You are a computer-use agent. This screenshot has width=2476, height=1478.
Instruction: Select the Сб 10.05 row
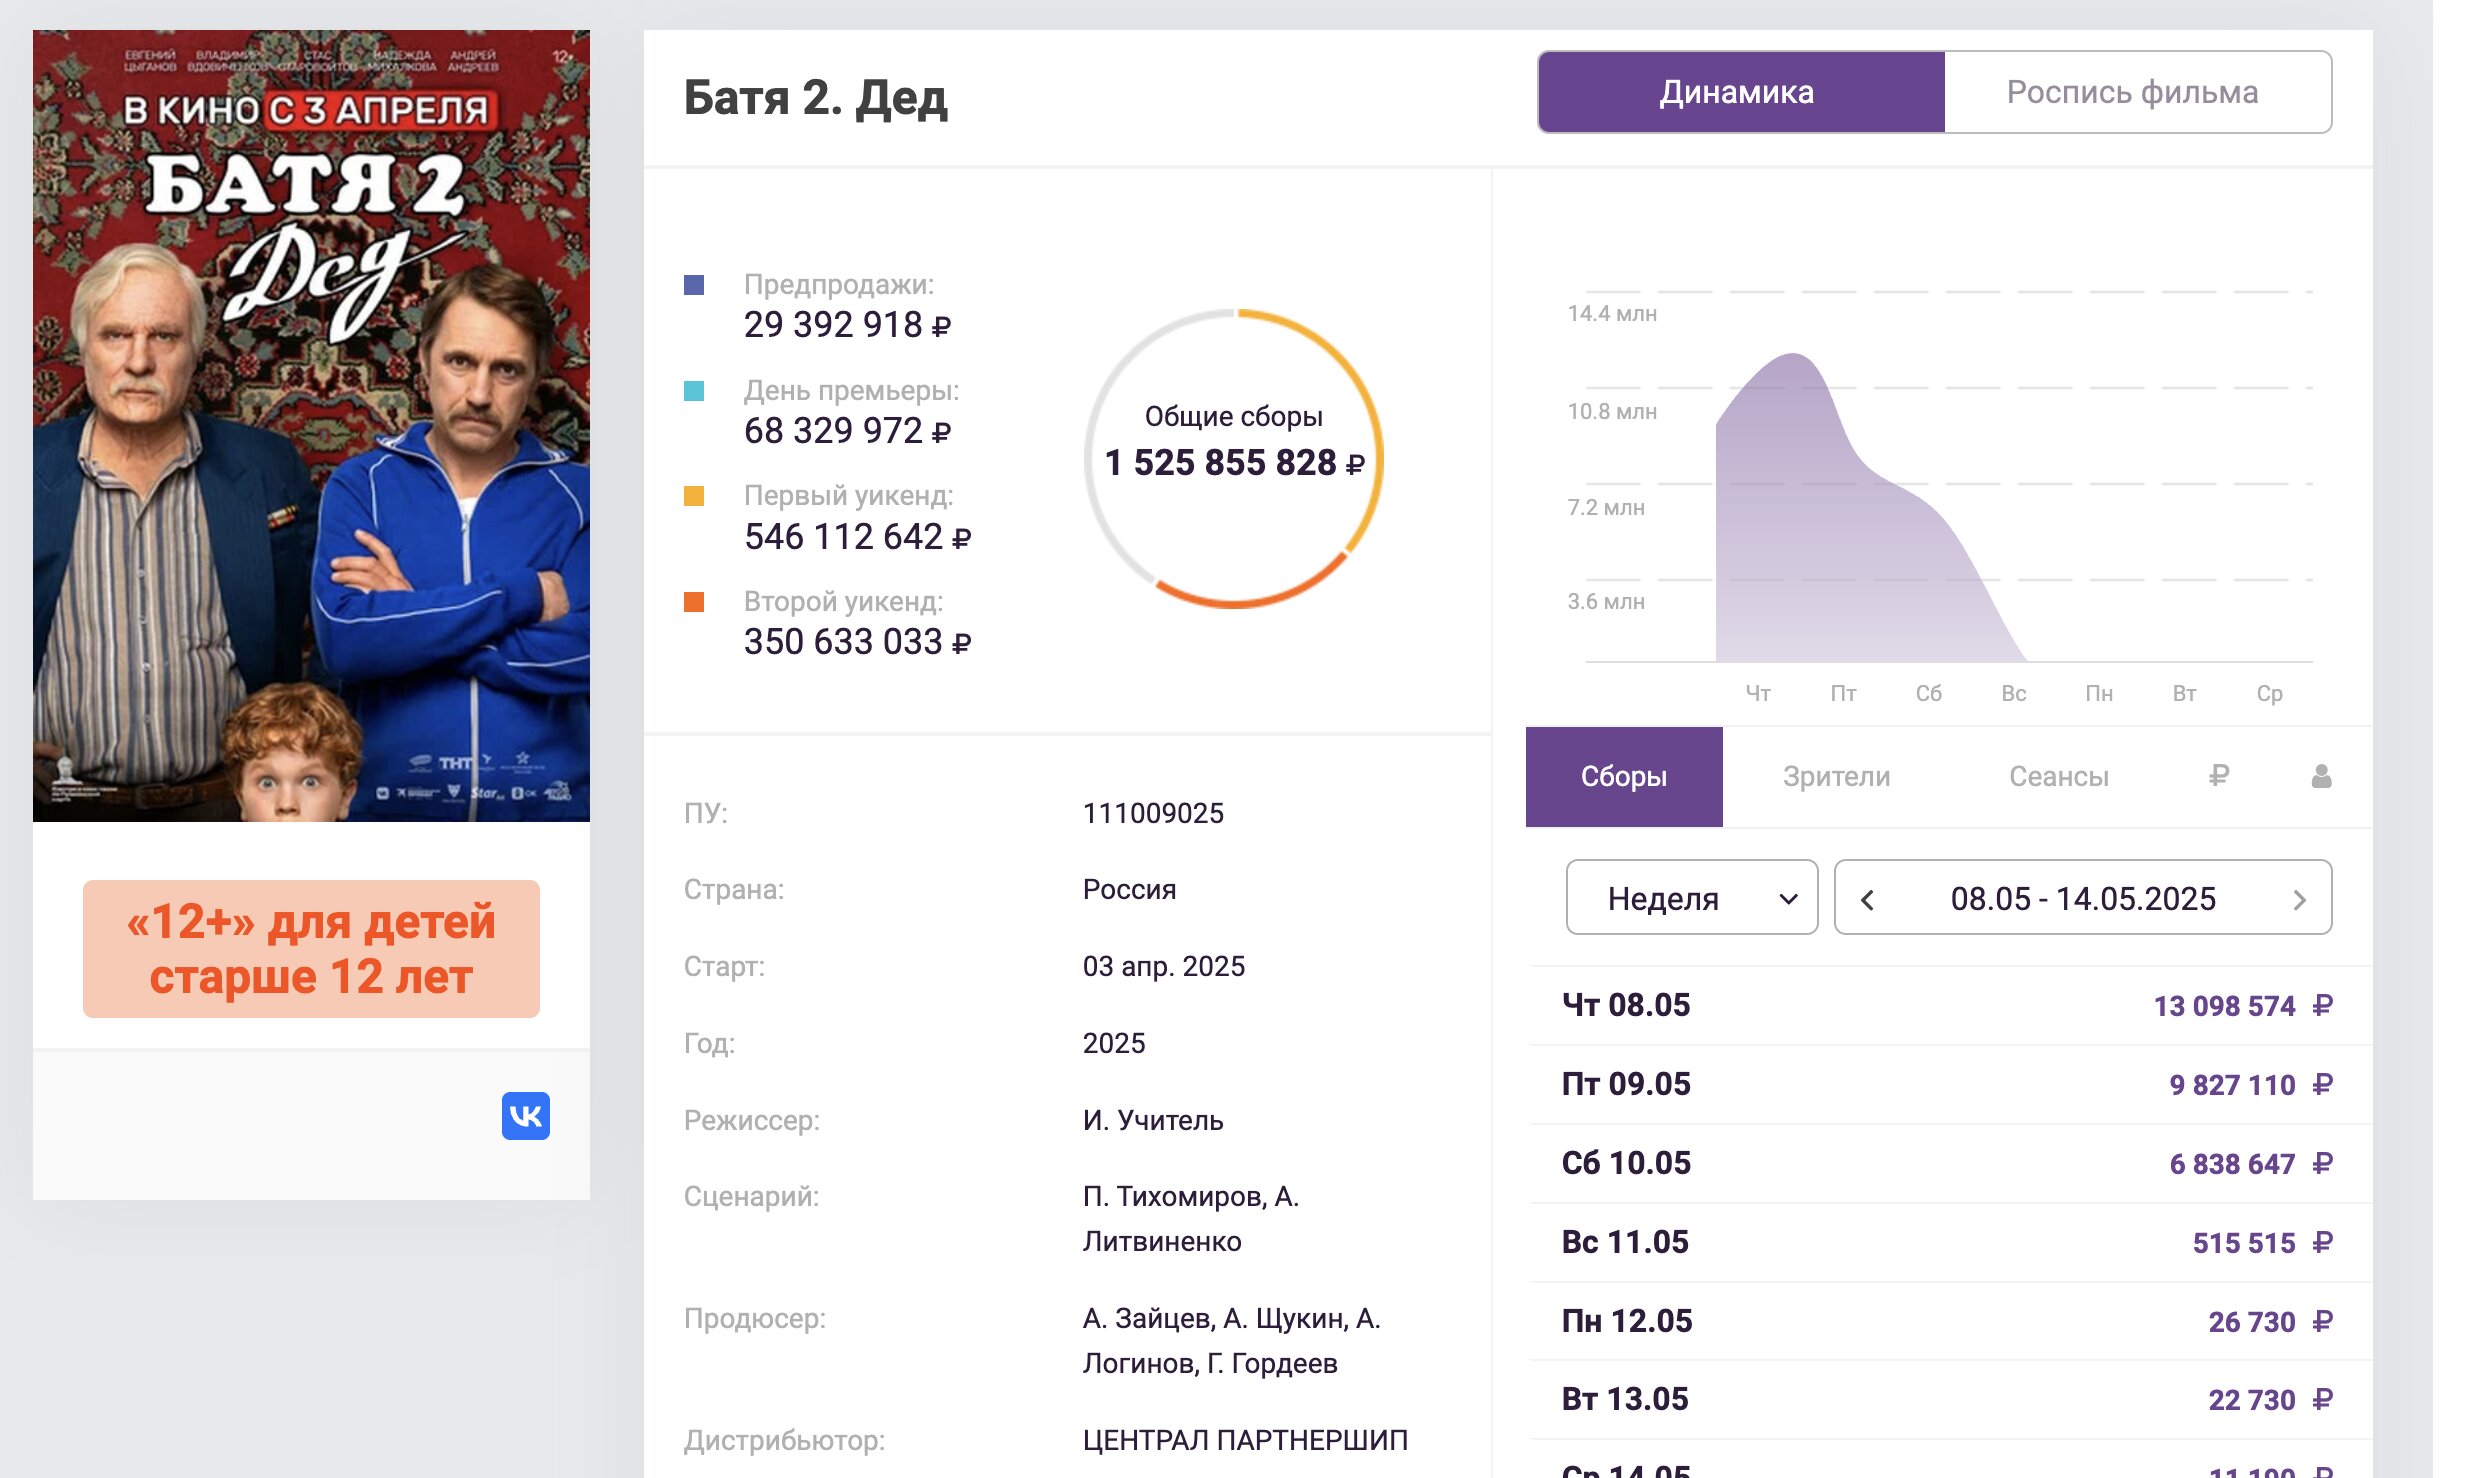coord(1948,1163)
